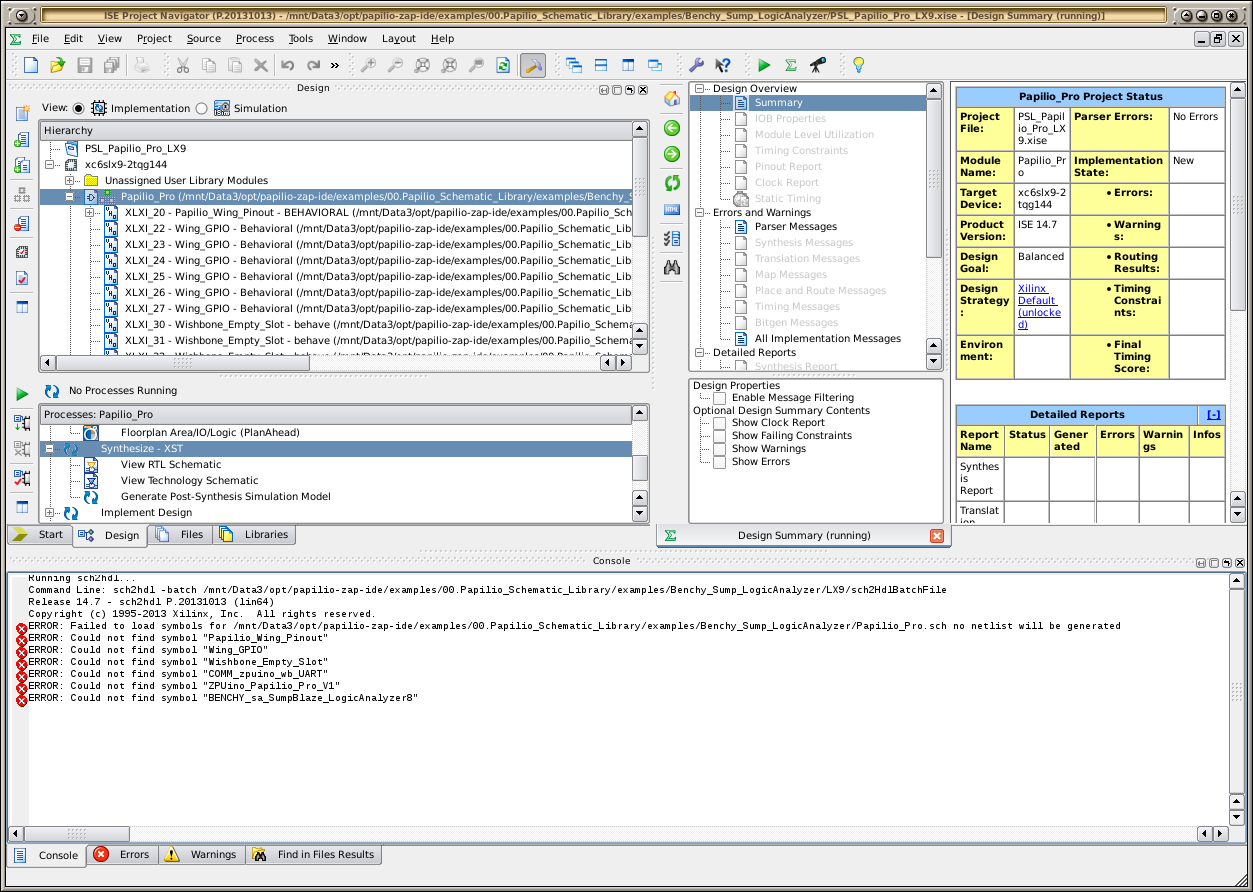1253x892 pixels.
Task: Click the green Implement Top Module play icon
Action: click(764, 65)
